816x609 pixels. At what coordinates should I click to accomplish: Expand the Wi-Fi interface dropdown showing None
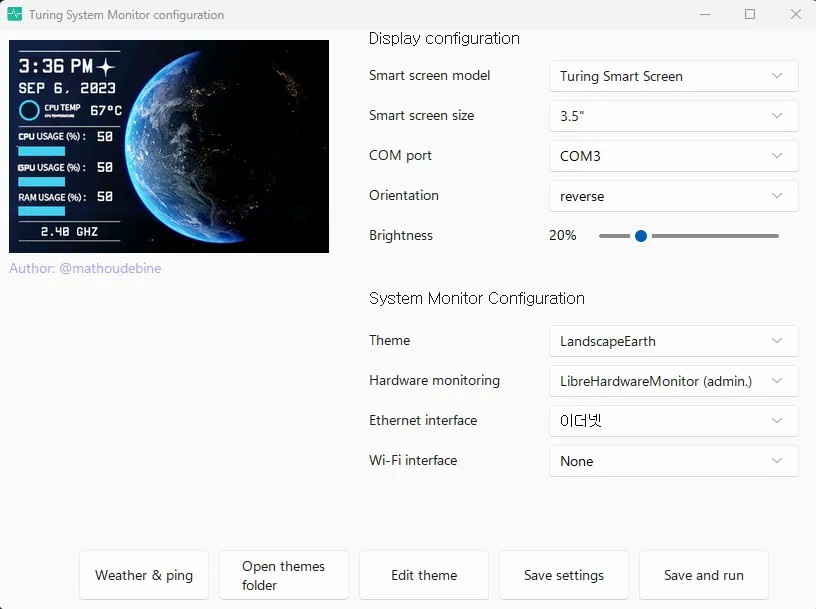pyautogui.click(x=673, y=461)
